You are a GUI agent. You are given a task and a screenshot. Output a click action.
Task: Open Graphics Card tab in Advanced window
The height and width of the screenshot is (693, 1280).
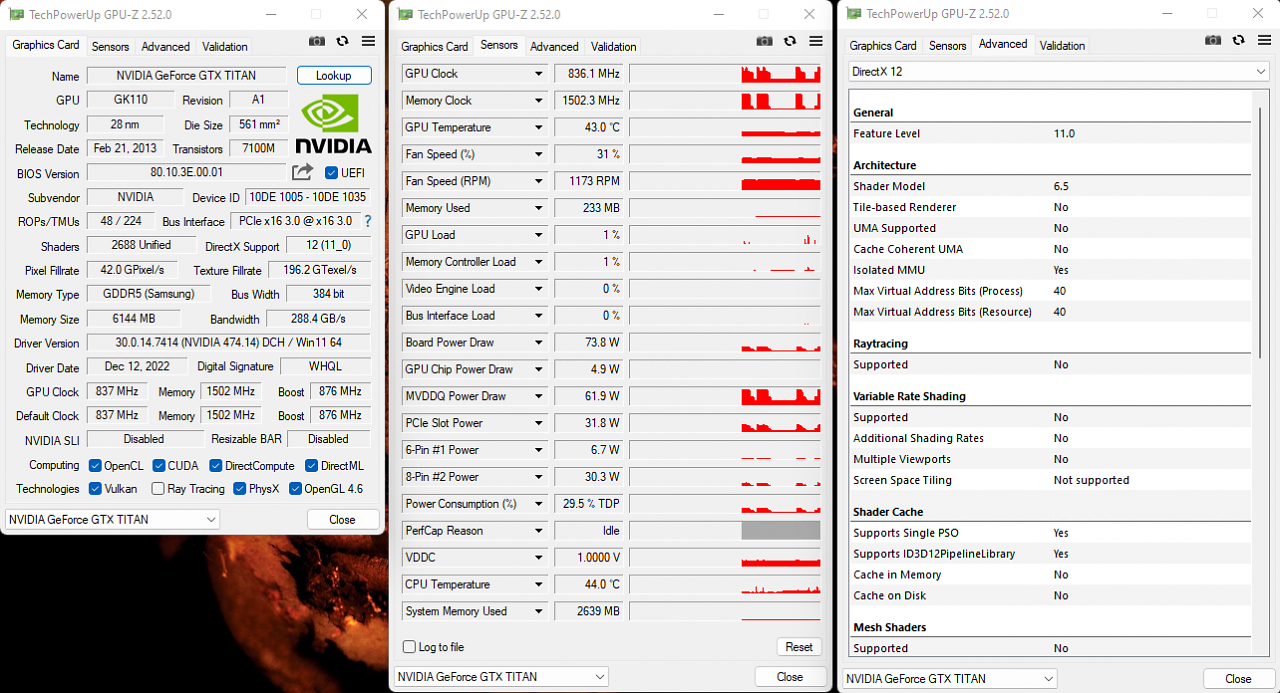(883, 46)
